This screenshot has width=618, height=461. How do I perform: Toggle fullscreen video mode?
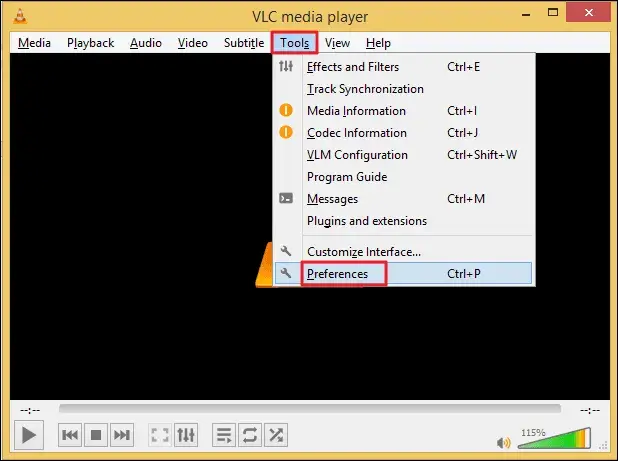tap(160, 435)
